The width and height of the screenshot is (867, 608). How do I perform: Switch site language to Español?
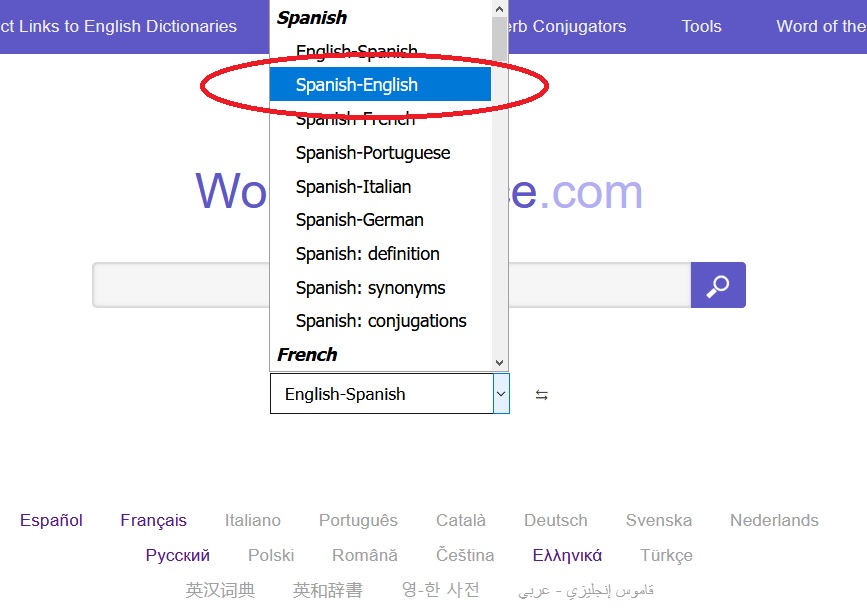51,520
